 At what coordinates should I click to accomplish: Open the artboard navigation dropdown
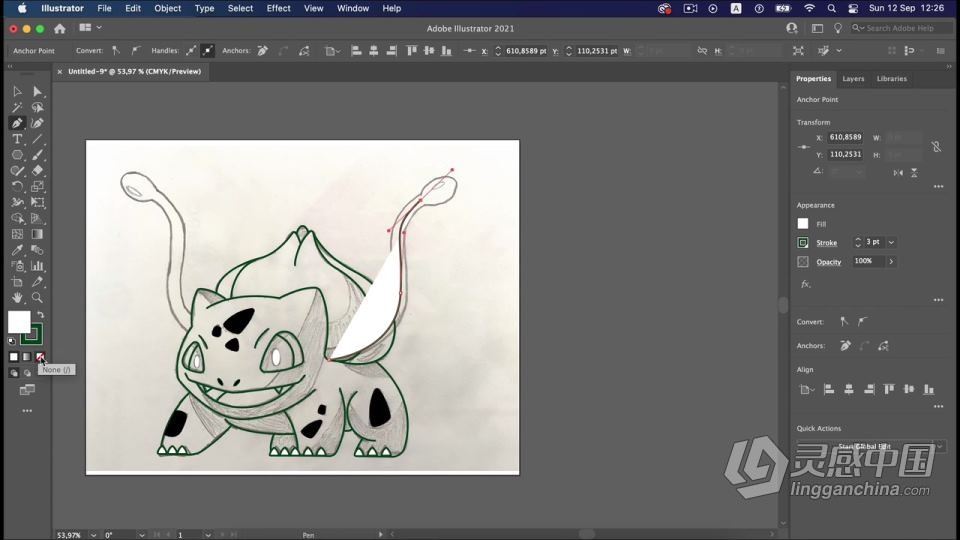click(208, 535)
